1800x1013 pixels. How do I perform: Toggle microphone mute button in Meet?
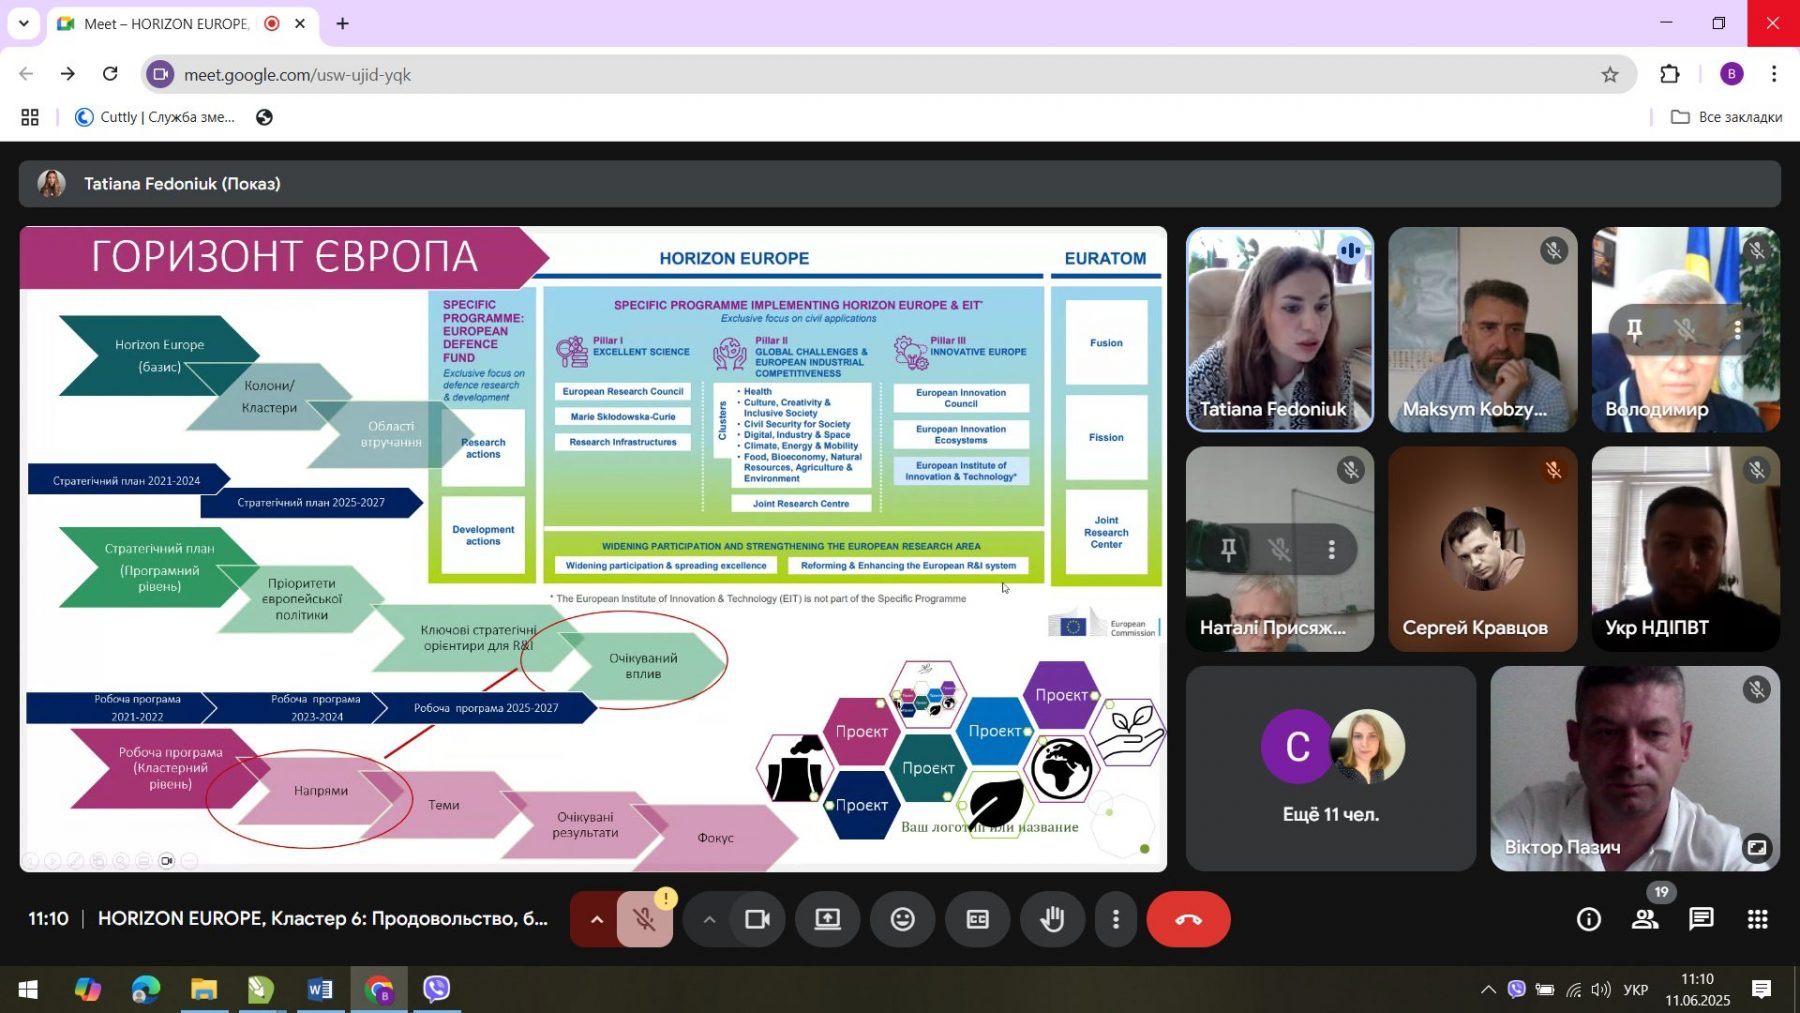645,919
